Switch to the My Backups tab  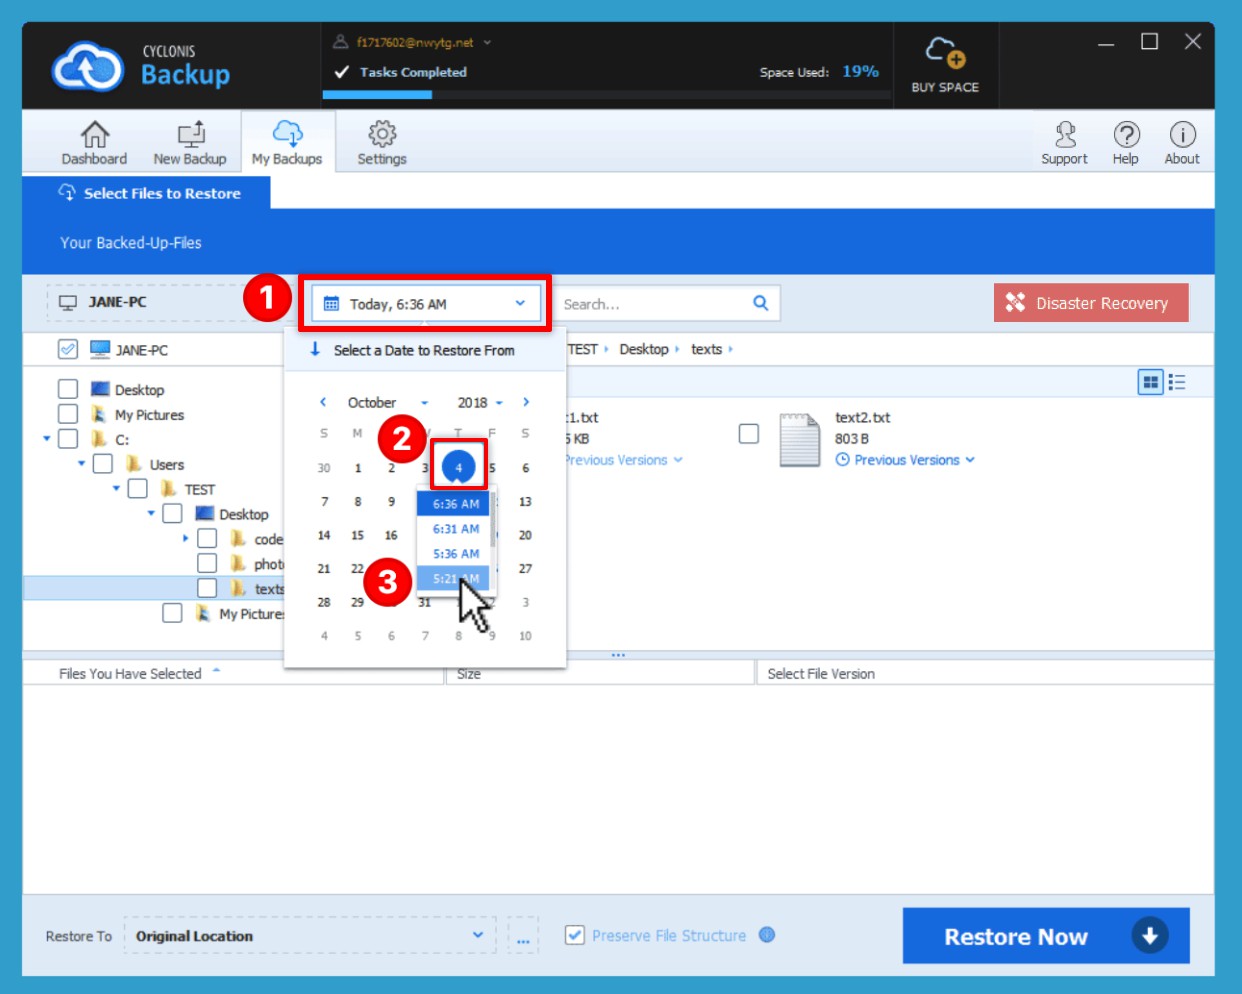(287, 142)
